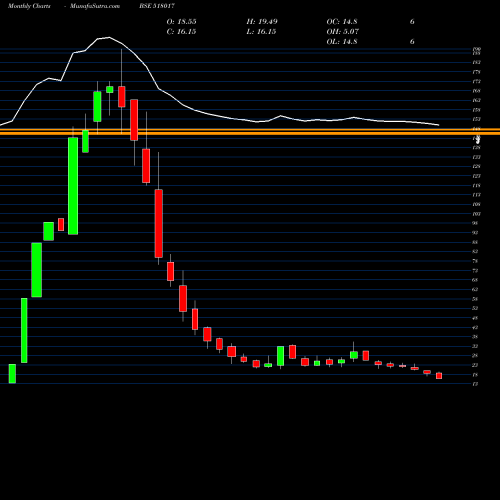Click the low value L: 16.15

[262, 32]
